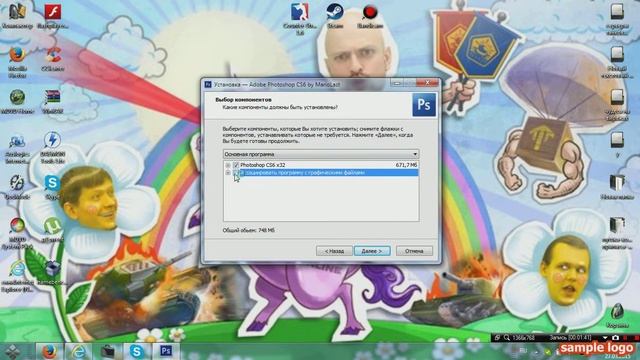Click the magnifier icon in the recorder bar

tap(507, 338)
